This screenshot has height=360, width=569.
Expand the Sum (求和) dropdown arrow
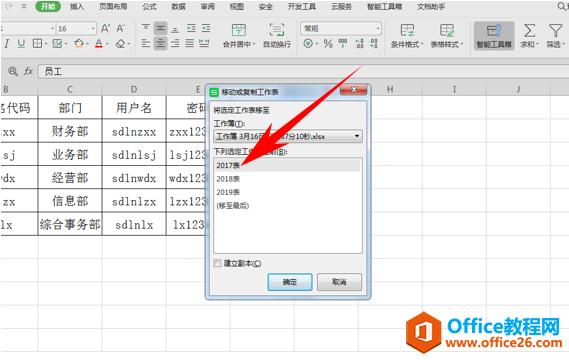click(537, 44)
